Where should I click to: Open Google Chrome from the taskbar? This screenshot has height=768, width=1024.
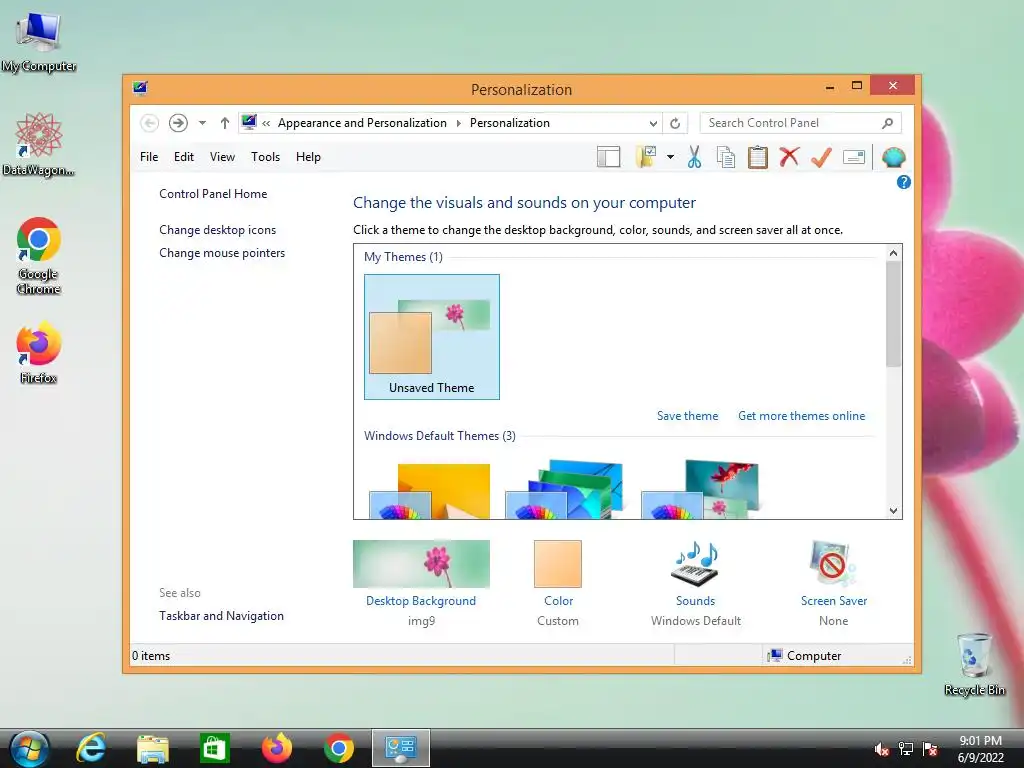tap(339, 748)
